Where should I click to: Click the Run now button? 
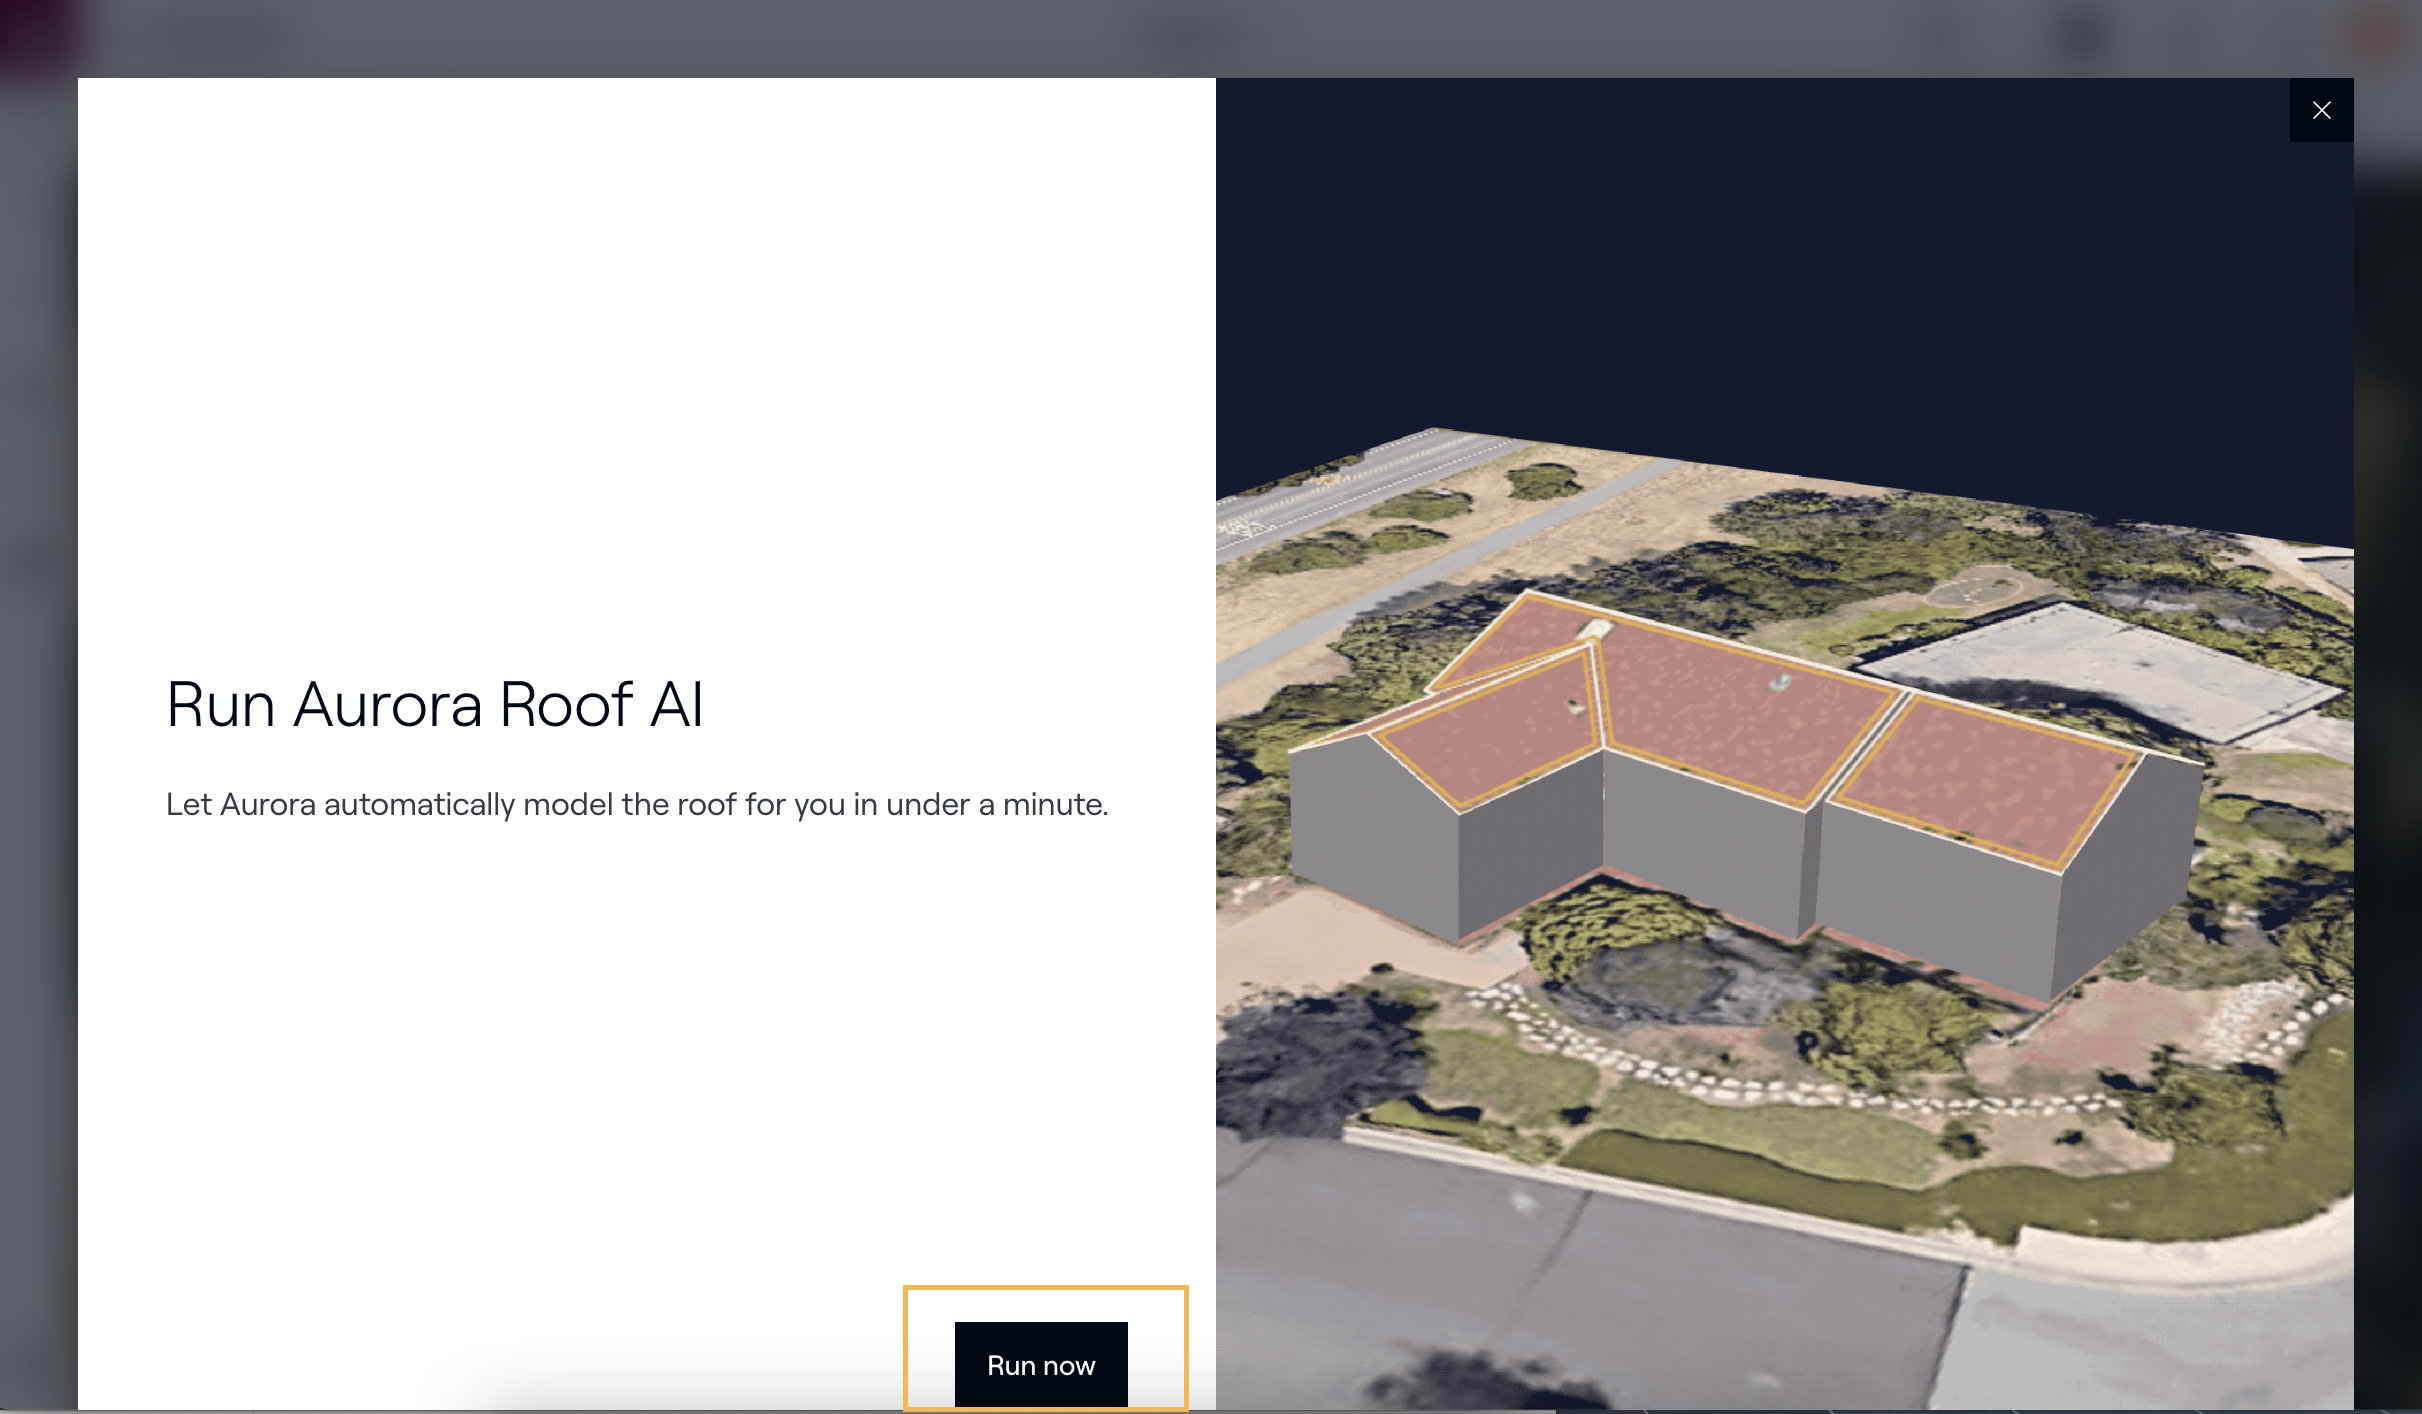1041,1365
